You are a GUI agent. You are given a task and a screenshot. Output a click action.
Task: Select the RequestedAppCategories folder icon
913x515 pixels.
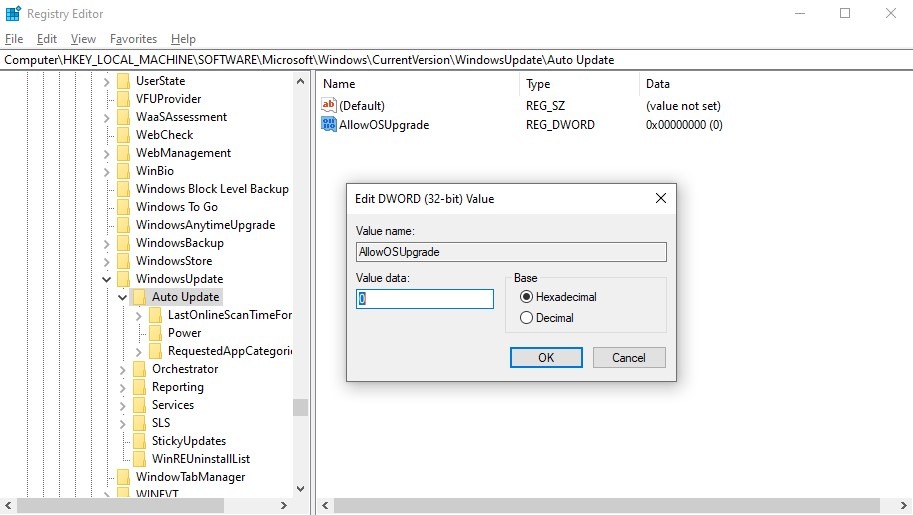point(155,351)
